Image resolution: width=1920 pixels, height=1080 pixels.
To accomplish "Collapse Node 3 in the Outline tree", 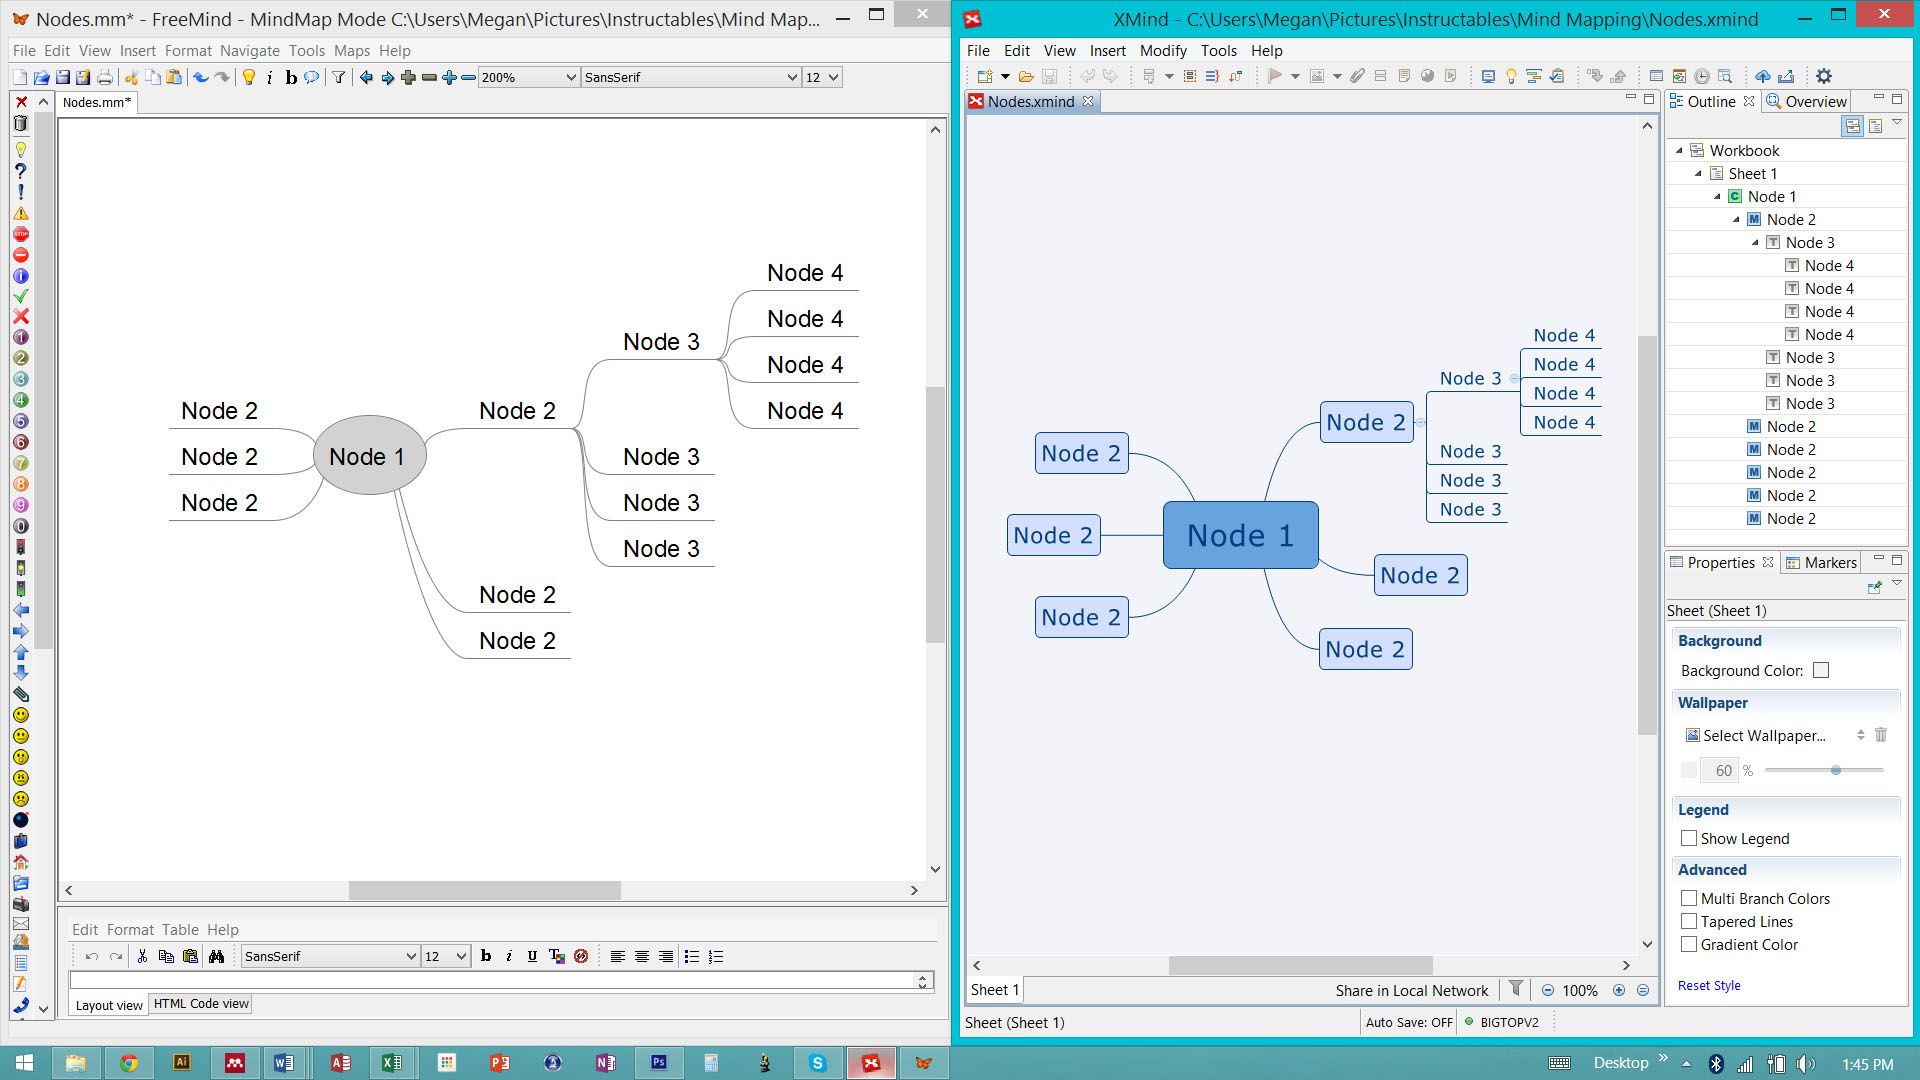I will [1756, 242].
